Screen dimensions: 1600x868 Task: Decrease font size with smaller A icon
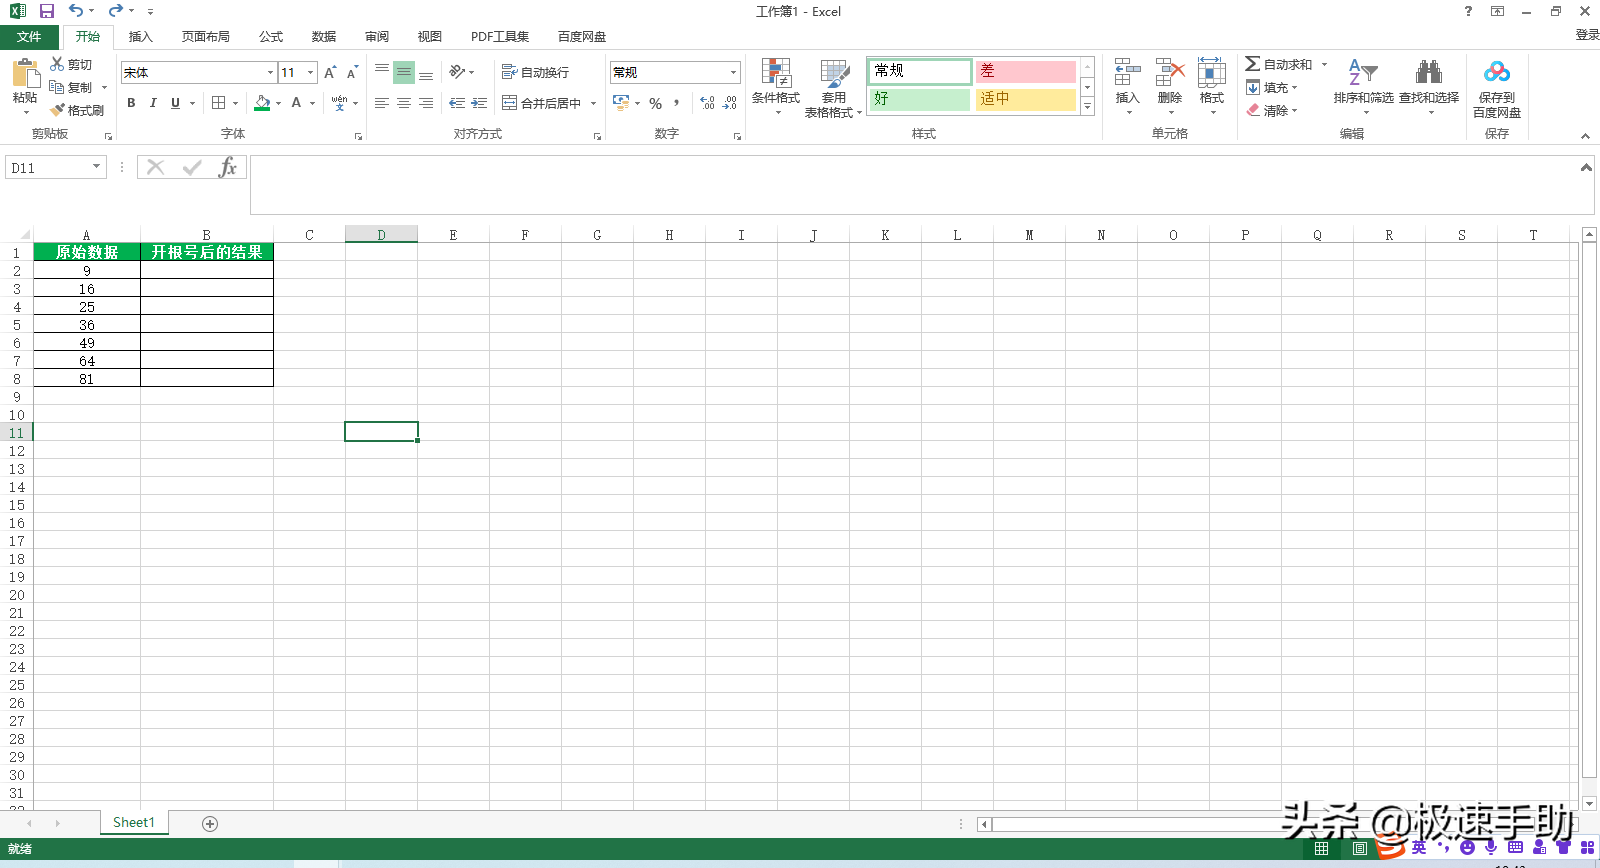coord(352,72)
